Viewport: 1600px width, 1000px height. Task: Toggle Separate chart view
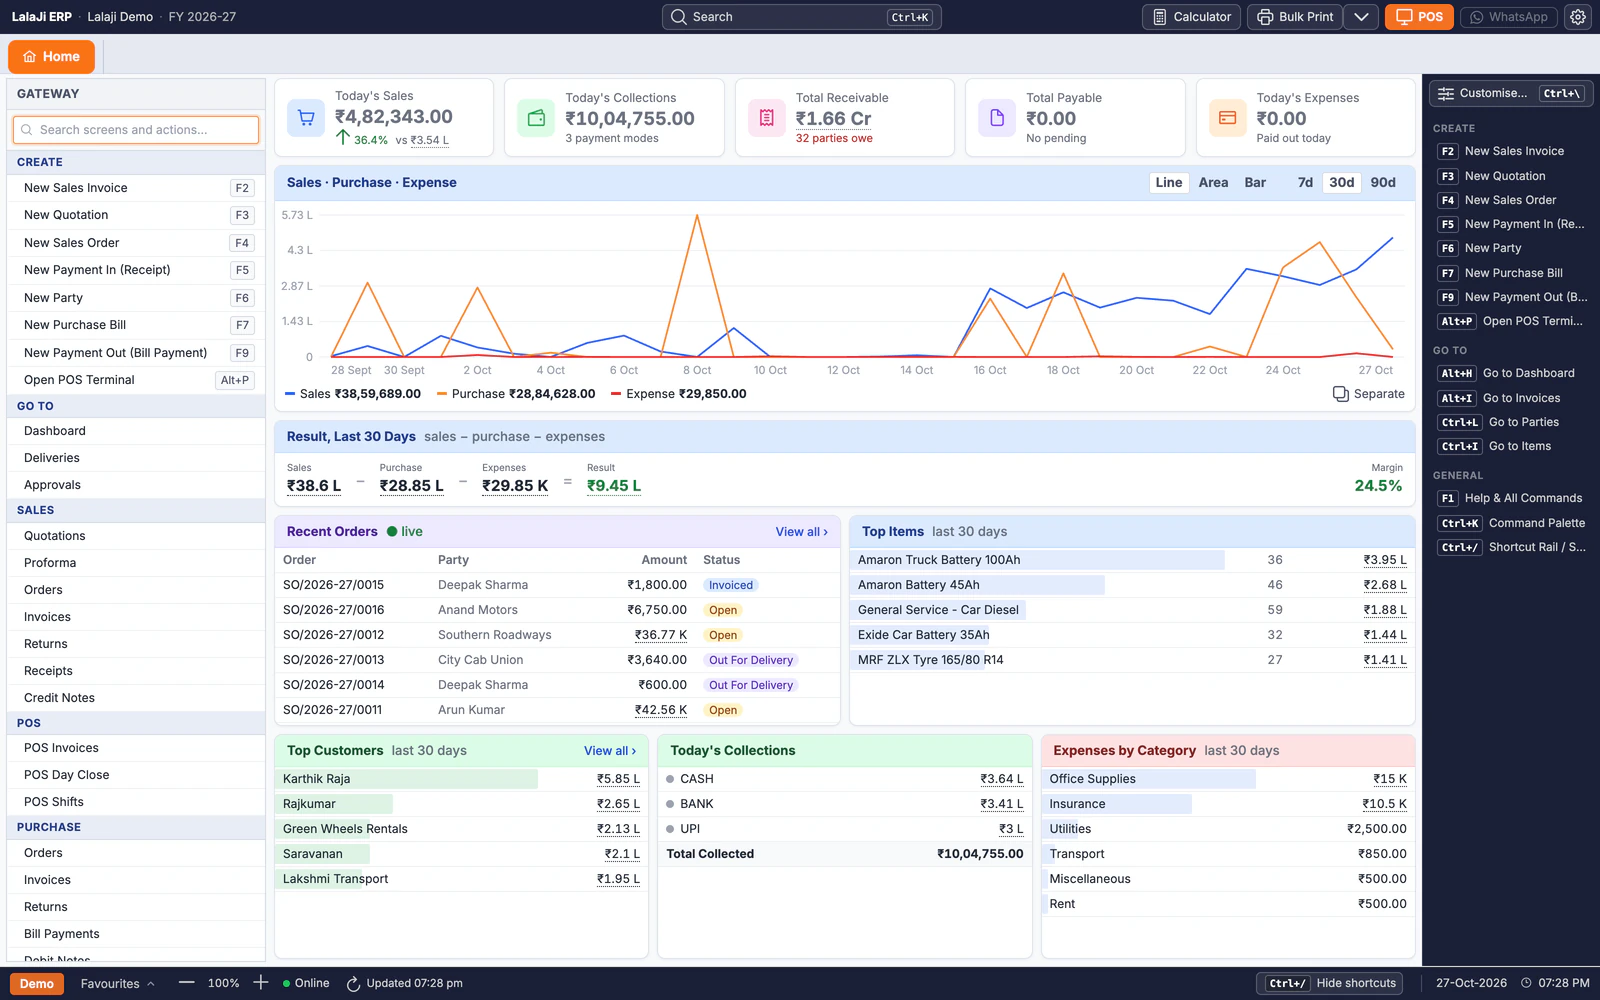click(x=1368, y=394)
